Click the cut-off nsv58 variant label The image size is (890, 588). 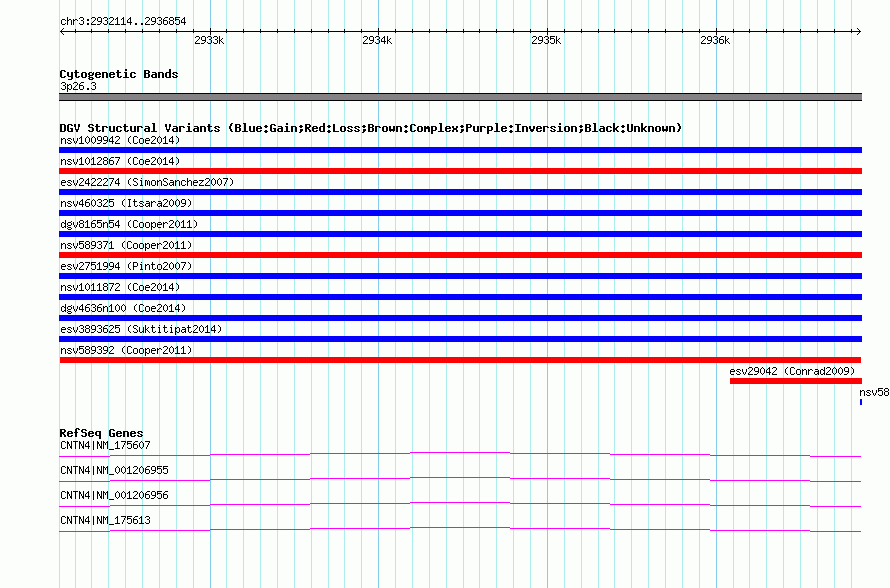coord(874,392)
